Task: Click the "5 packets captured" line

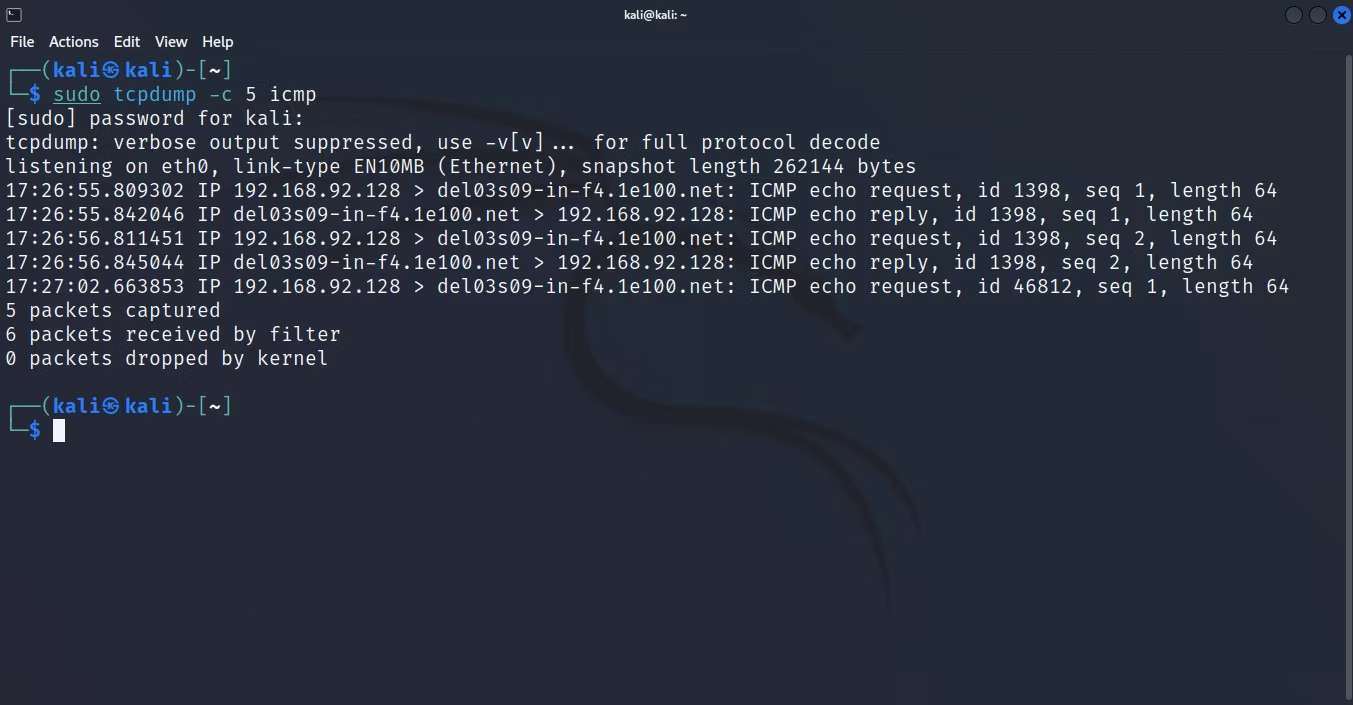Action: click(x=113, y=311)
